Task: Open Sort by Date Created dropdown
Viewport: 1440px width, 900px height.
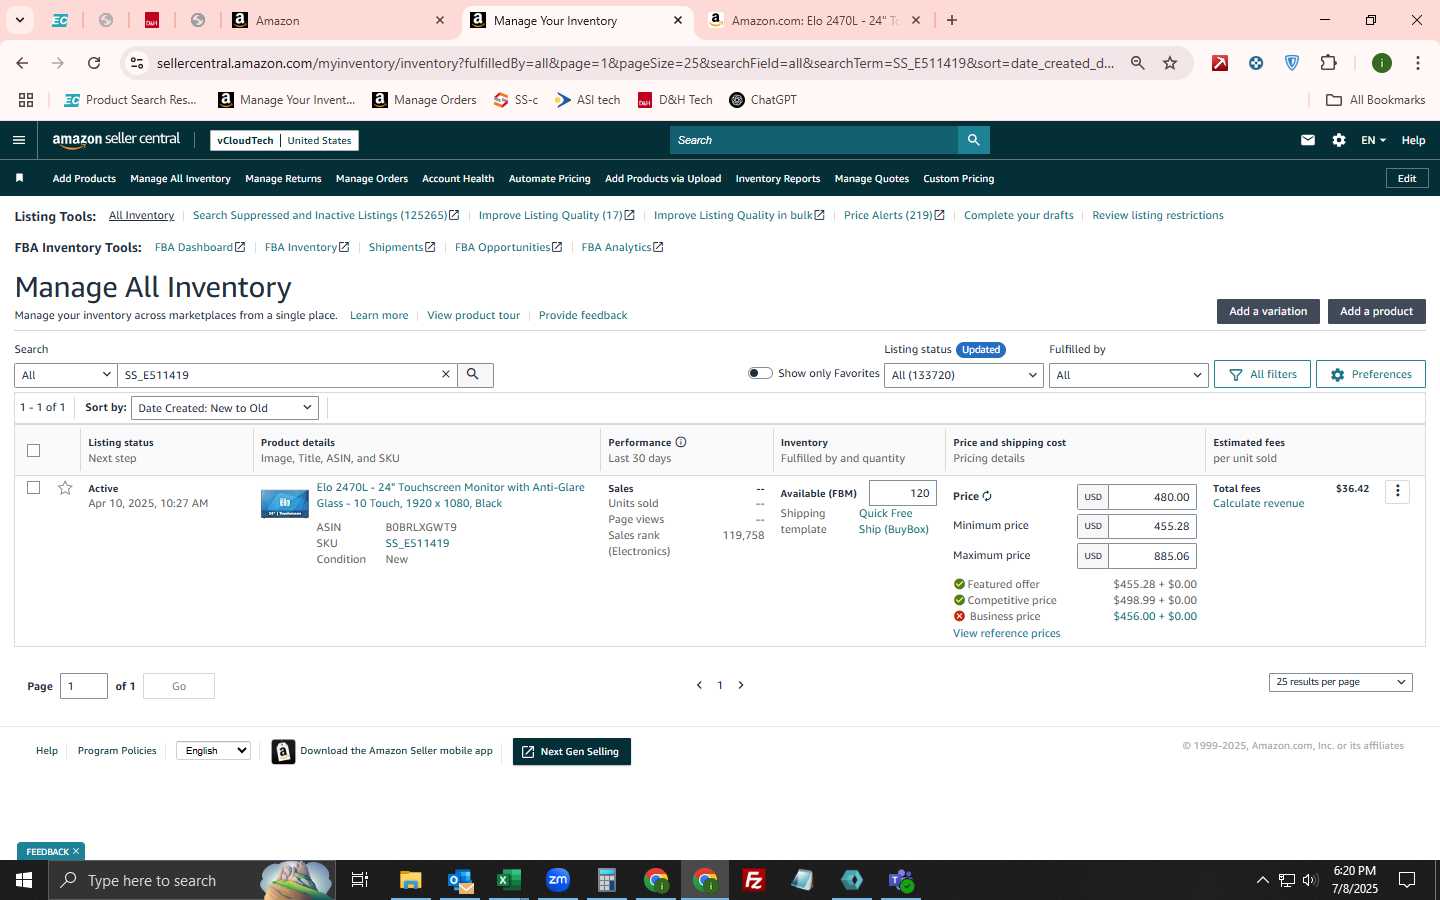Action: [225, 408]
